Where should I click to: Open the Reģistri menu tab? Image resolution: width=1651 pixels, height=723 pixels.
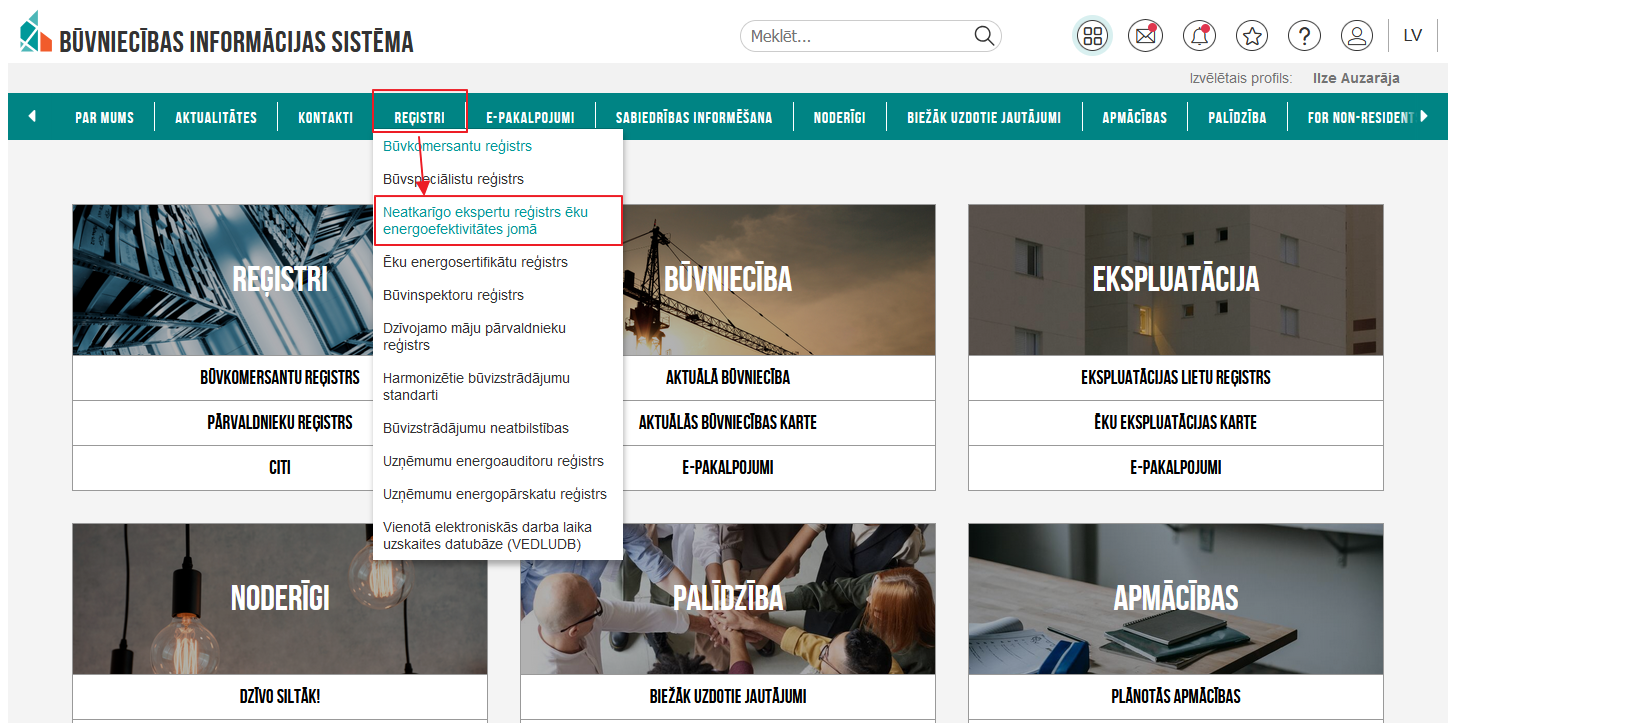419,117
